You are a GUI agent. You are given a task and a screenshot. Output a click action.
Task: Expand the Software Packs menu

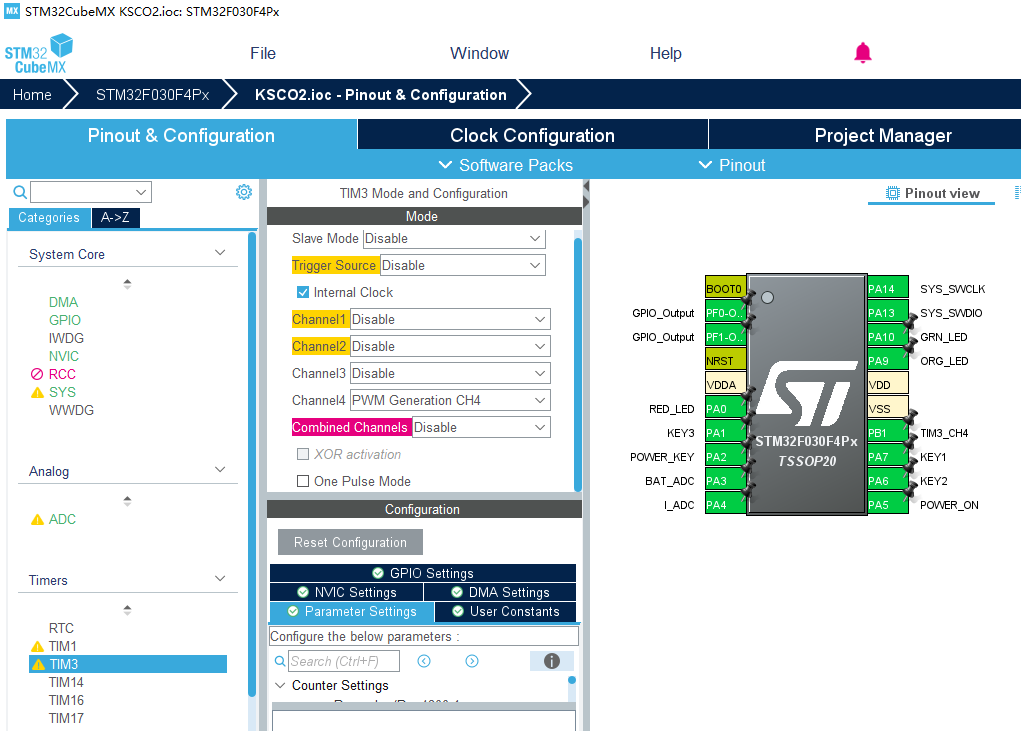(x=506, y=165)
